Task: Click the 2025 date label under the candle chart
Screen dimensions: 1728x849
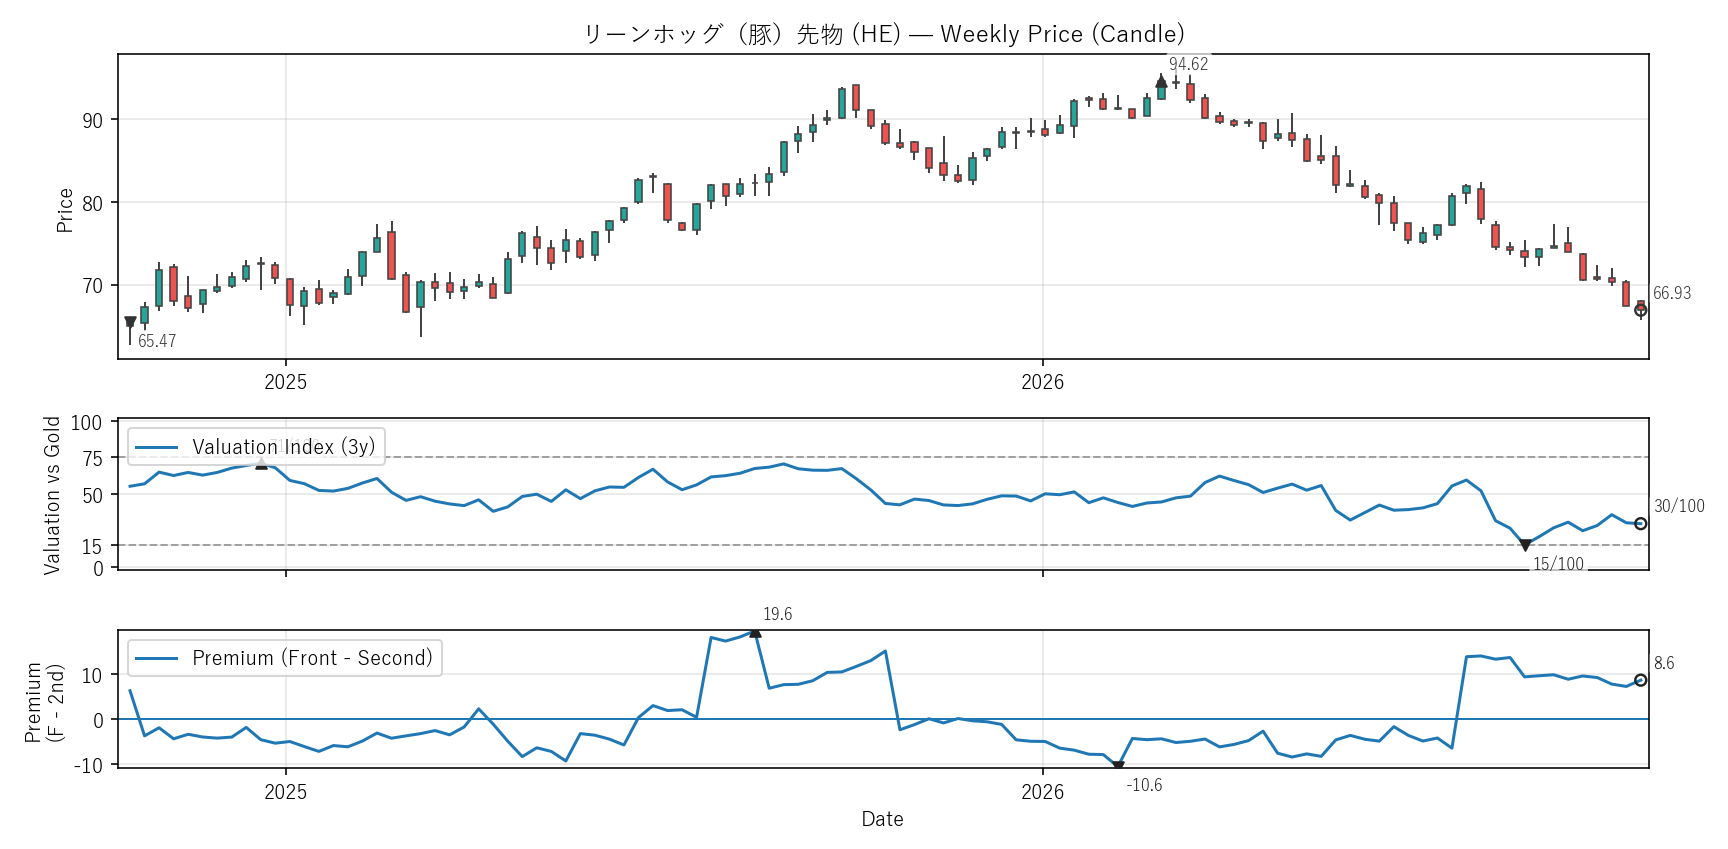Action: [286, 382]
